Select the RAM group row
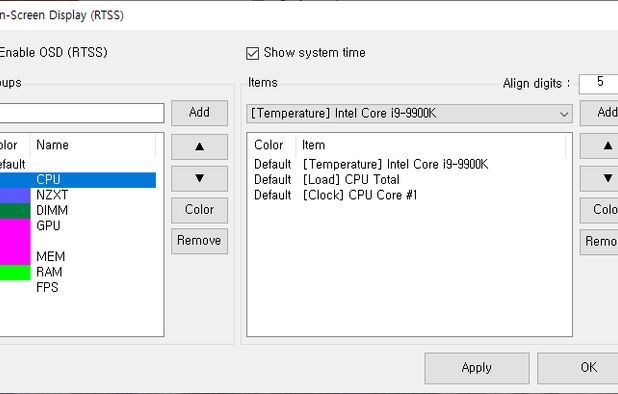The width and height of the screenshot is (618, 394). 78,272
